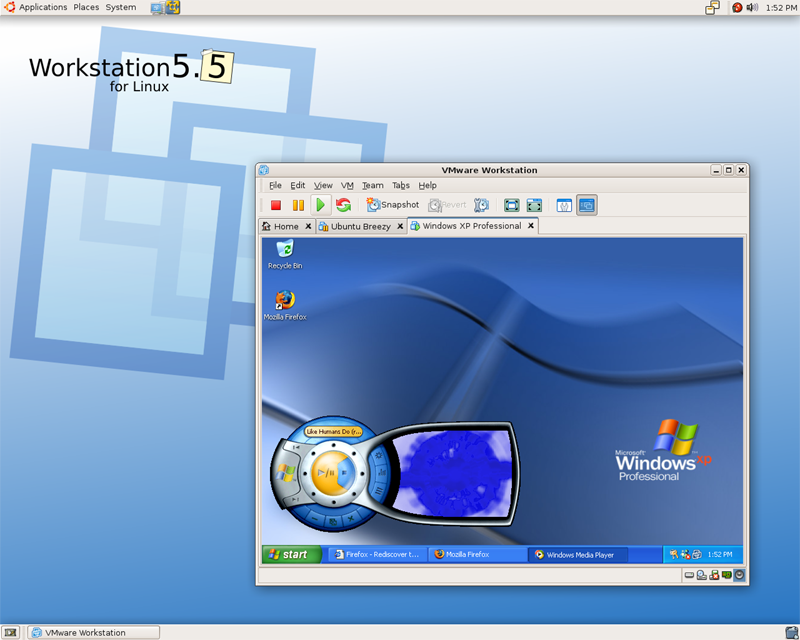The image size is (800, 640).
Task: Reset the virtual machine with the red-green arrows icon
Action: click(x=343, y=205)
